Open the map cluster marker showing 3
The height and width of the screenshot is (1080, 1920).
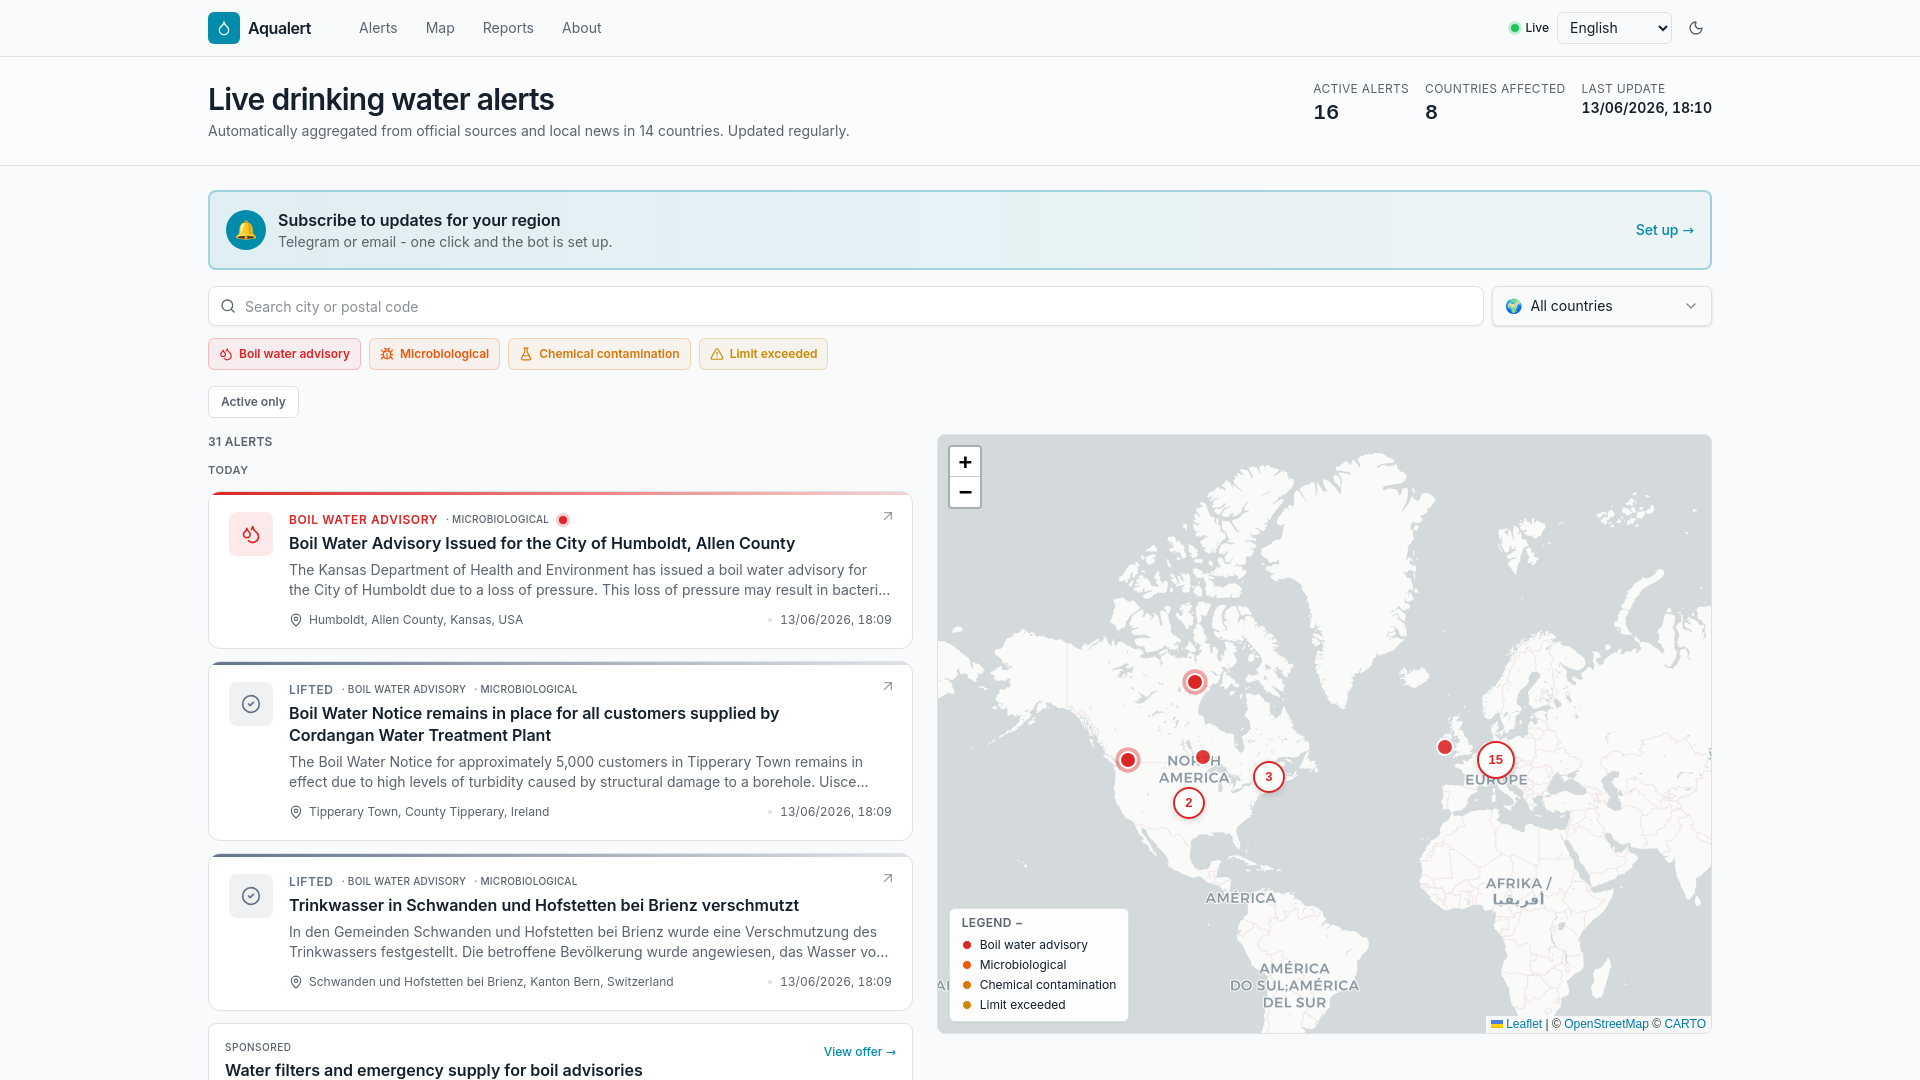[1269, 777]
